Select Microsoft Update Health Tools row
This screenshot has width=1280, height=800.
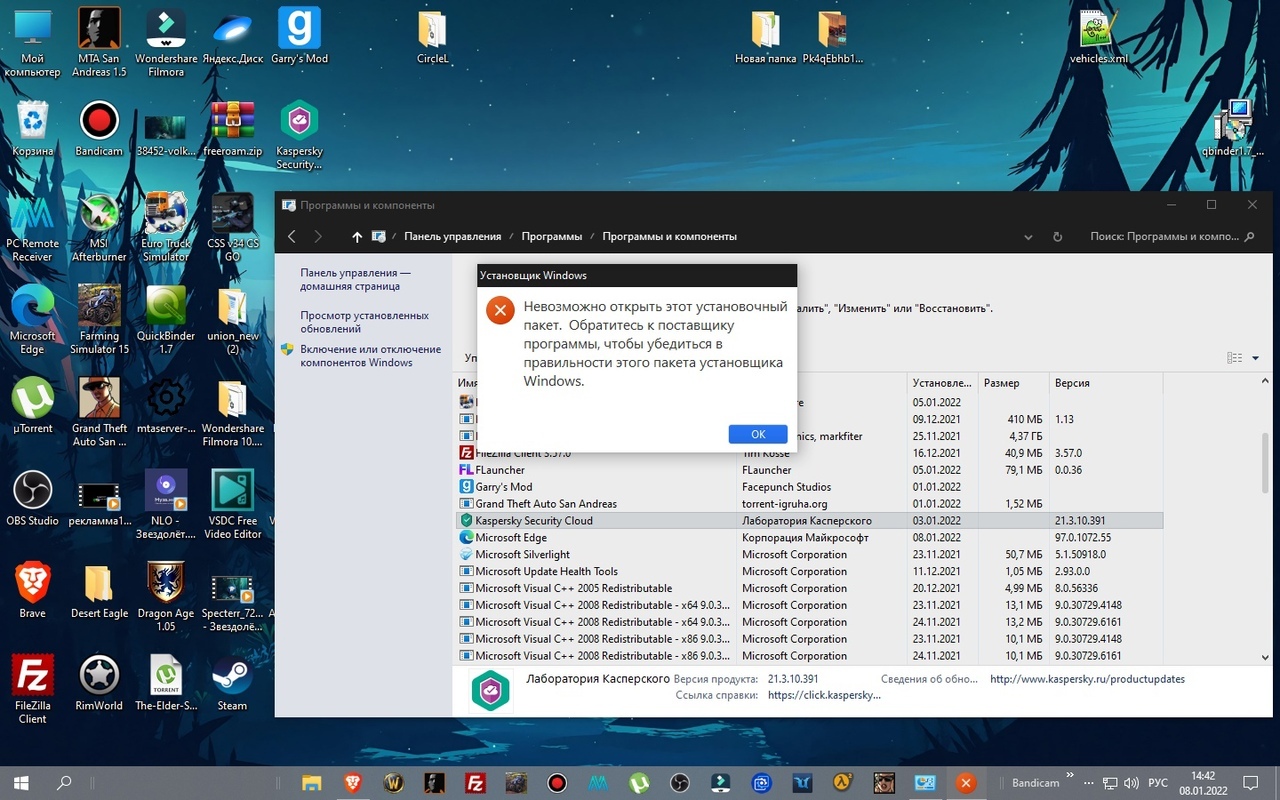809,572
